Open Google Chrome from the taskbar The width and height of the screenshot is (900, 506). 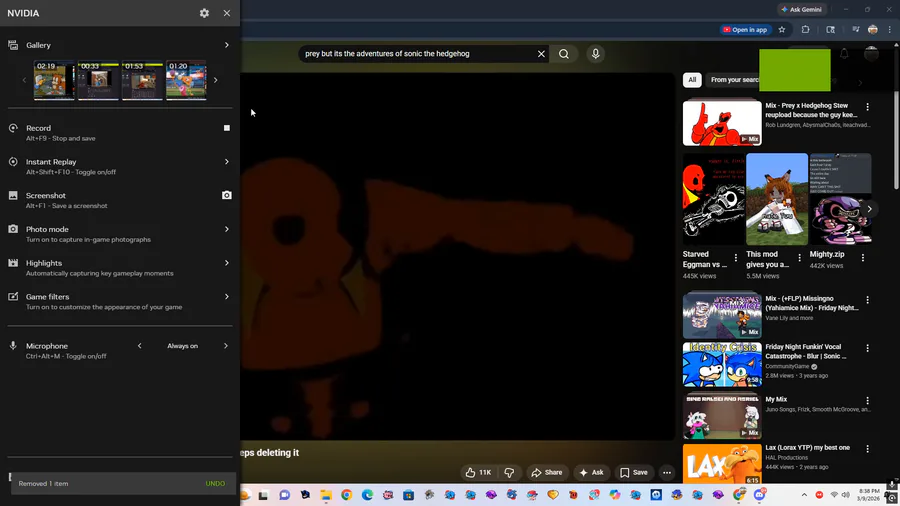[347, 495]
